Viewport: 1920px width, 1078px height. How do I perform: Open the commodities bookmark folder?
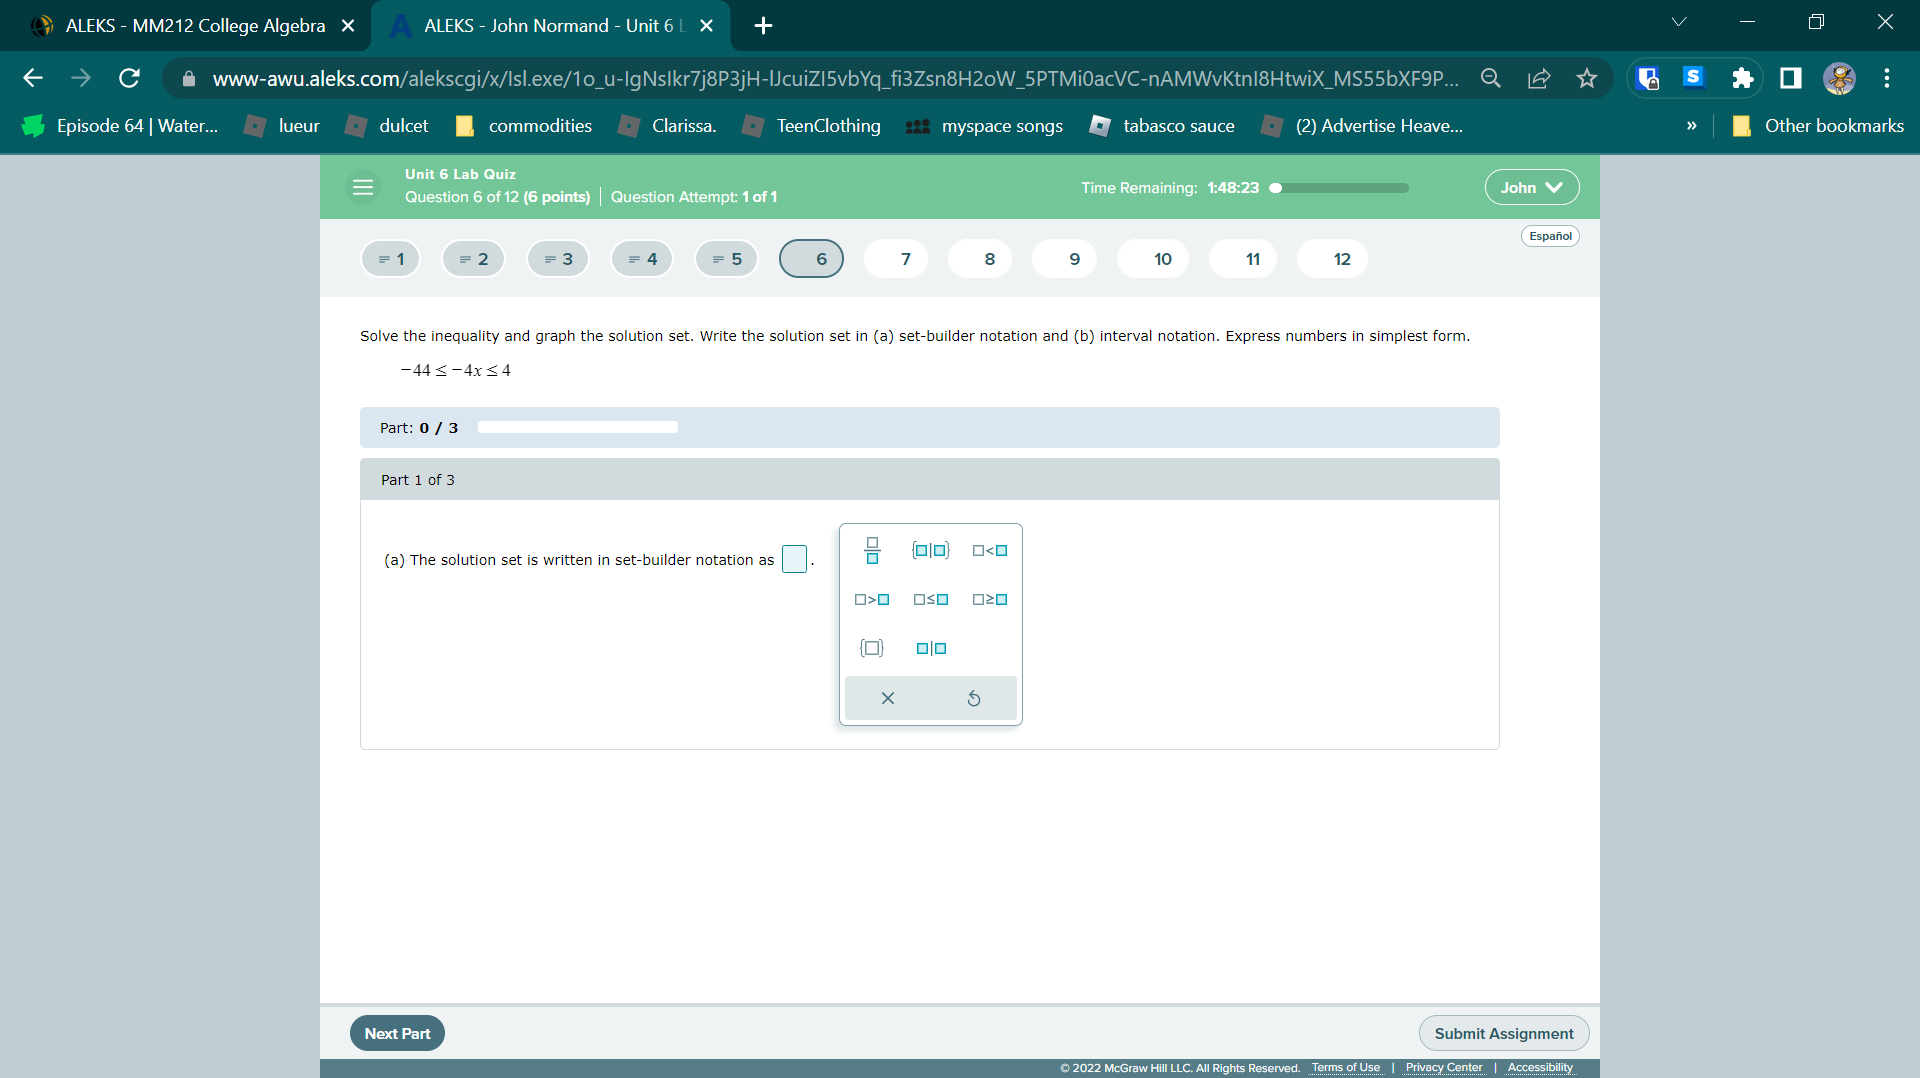tap(523, 126)
